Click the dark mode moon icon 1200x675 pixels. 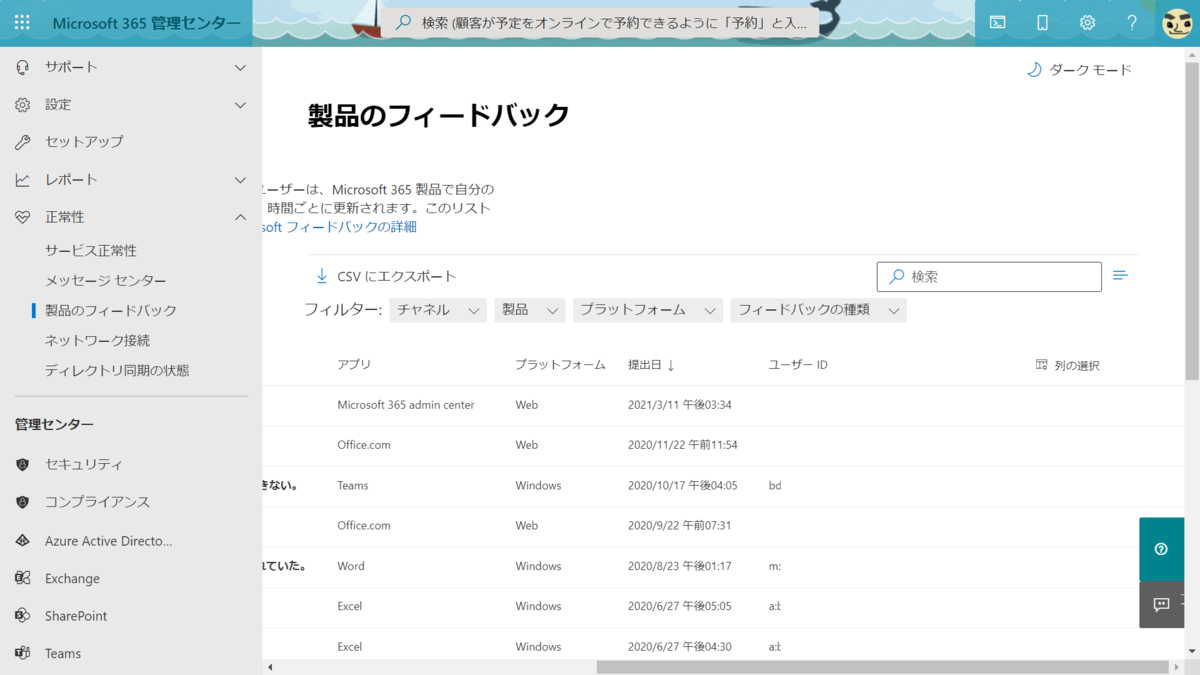[1034, 70]
